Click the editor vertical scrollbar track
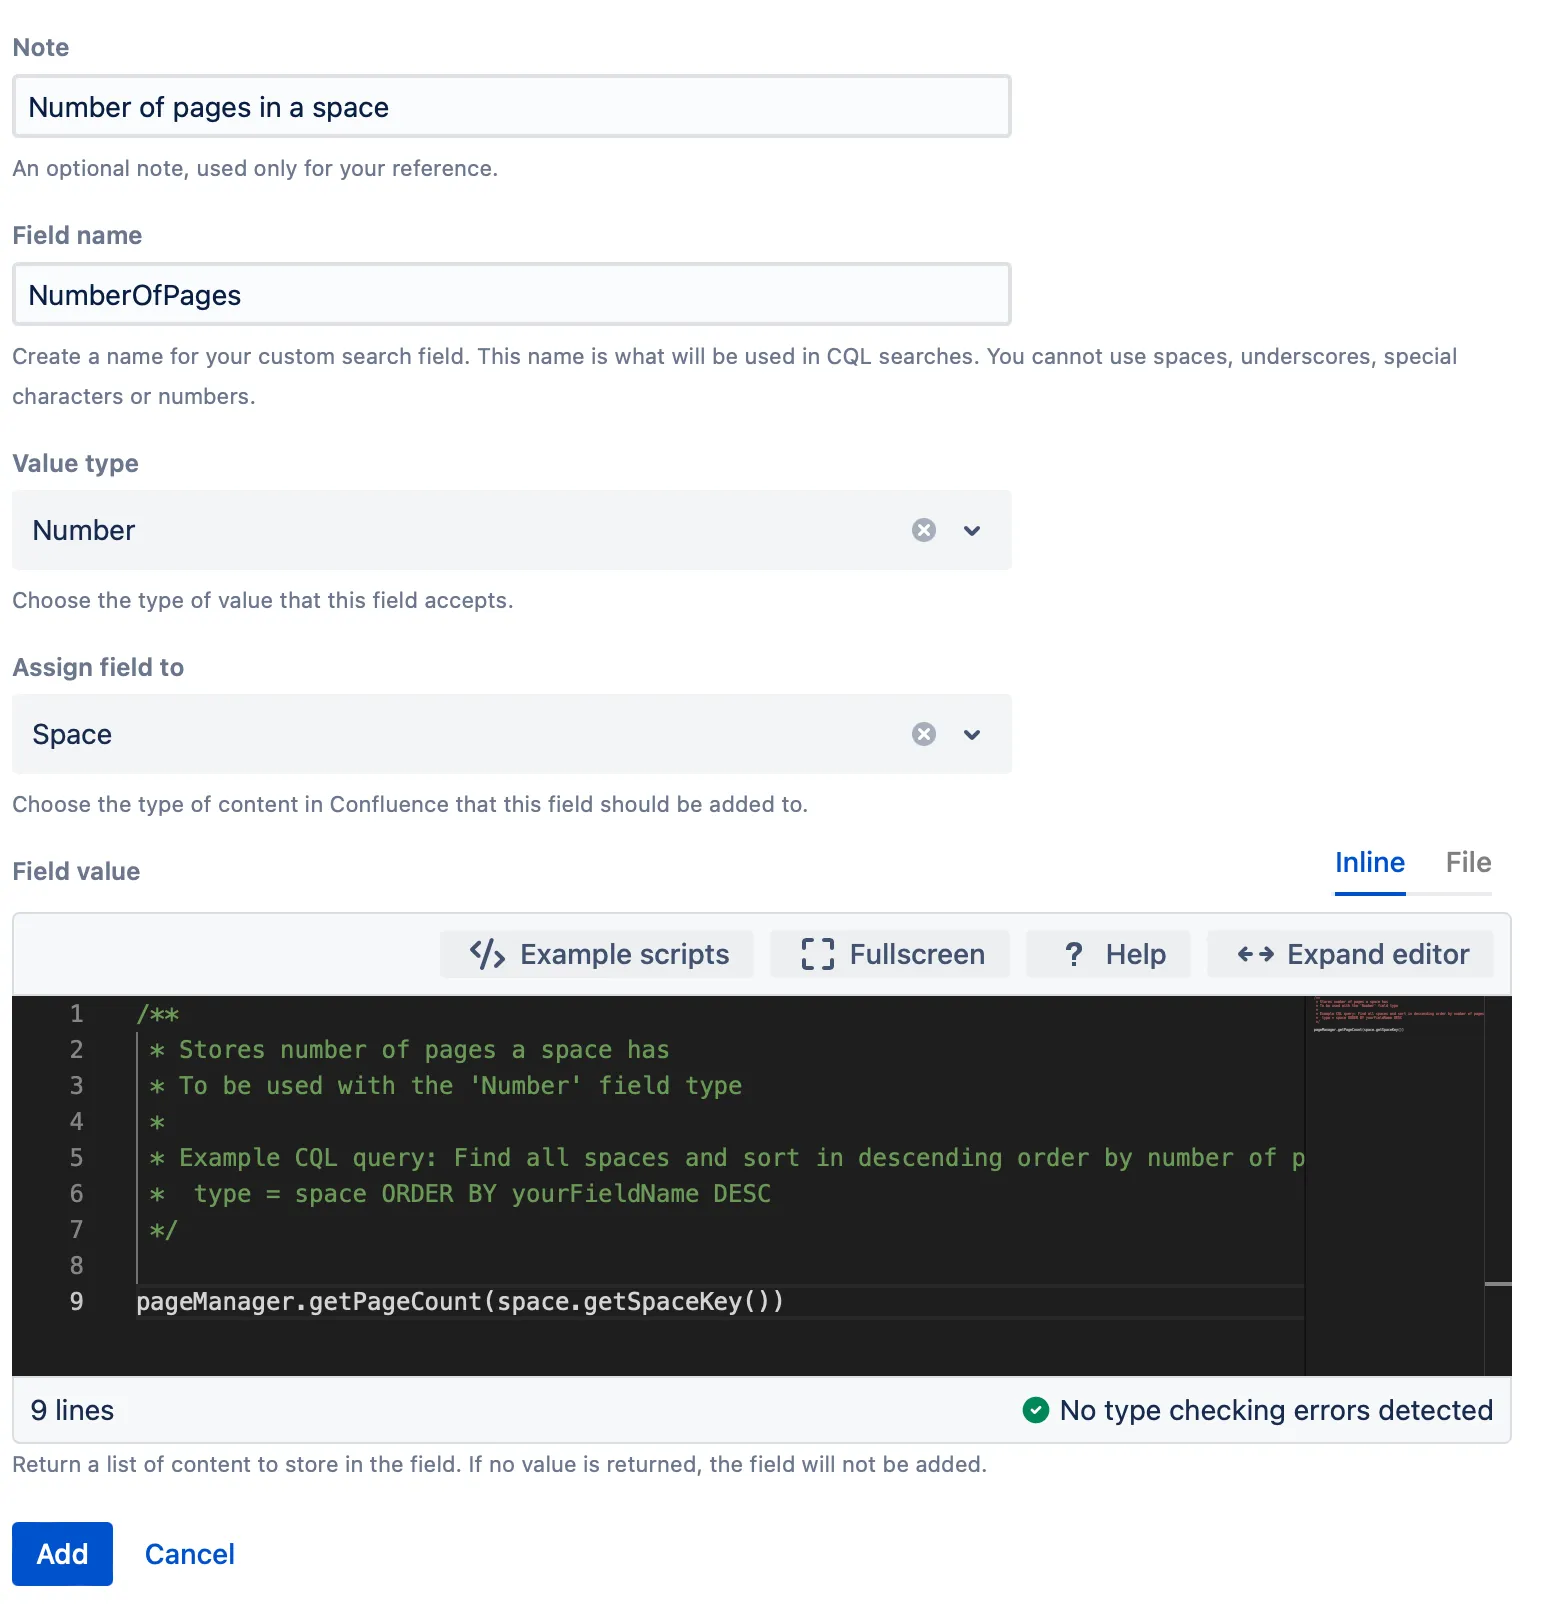The width and height of the screenshot is (1542, 1610). 1498,1186
